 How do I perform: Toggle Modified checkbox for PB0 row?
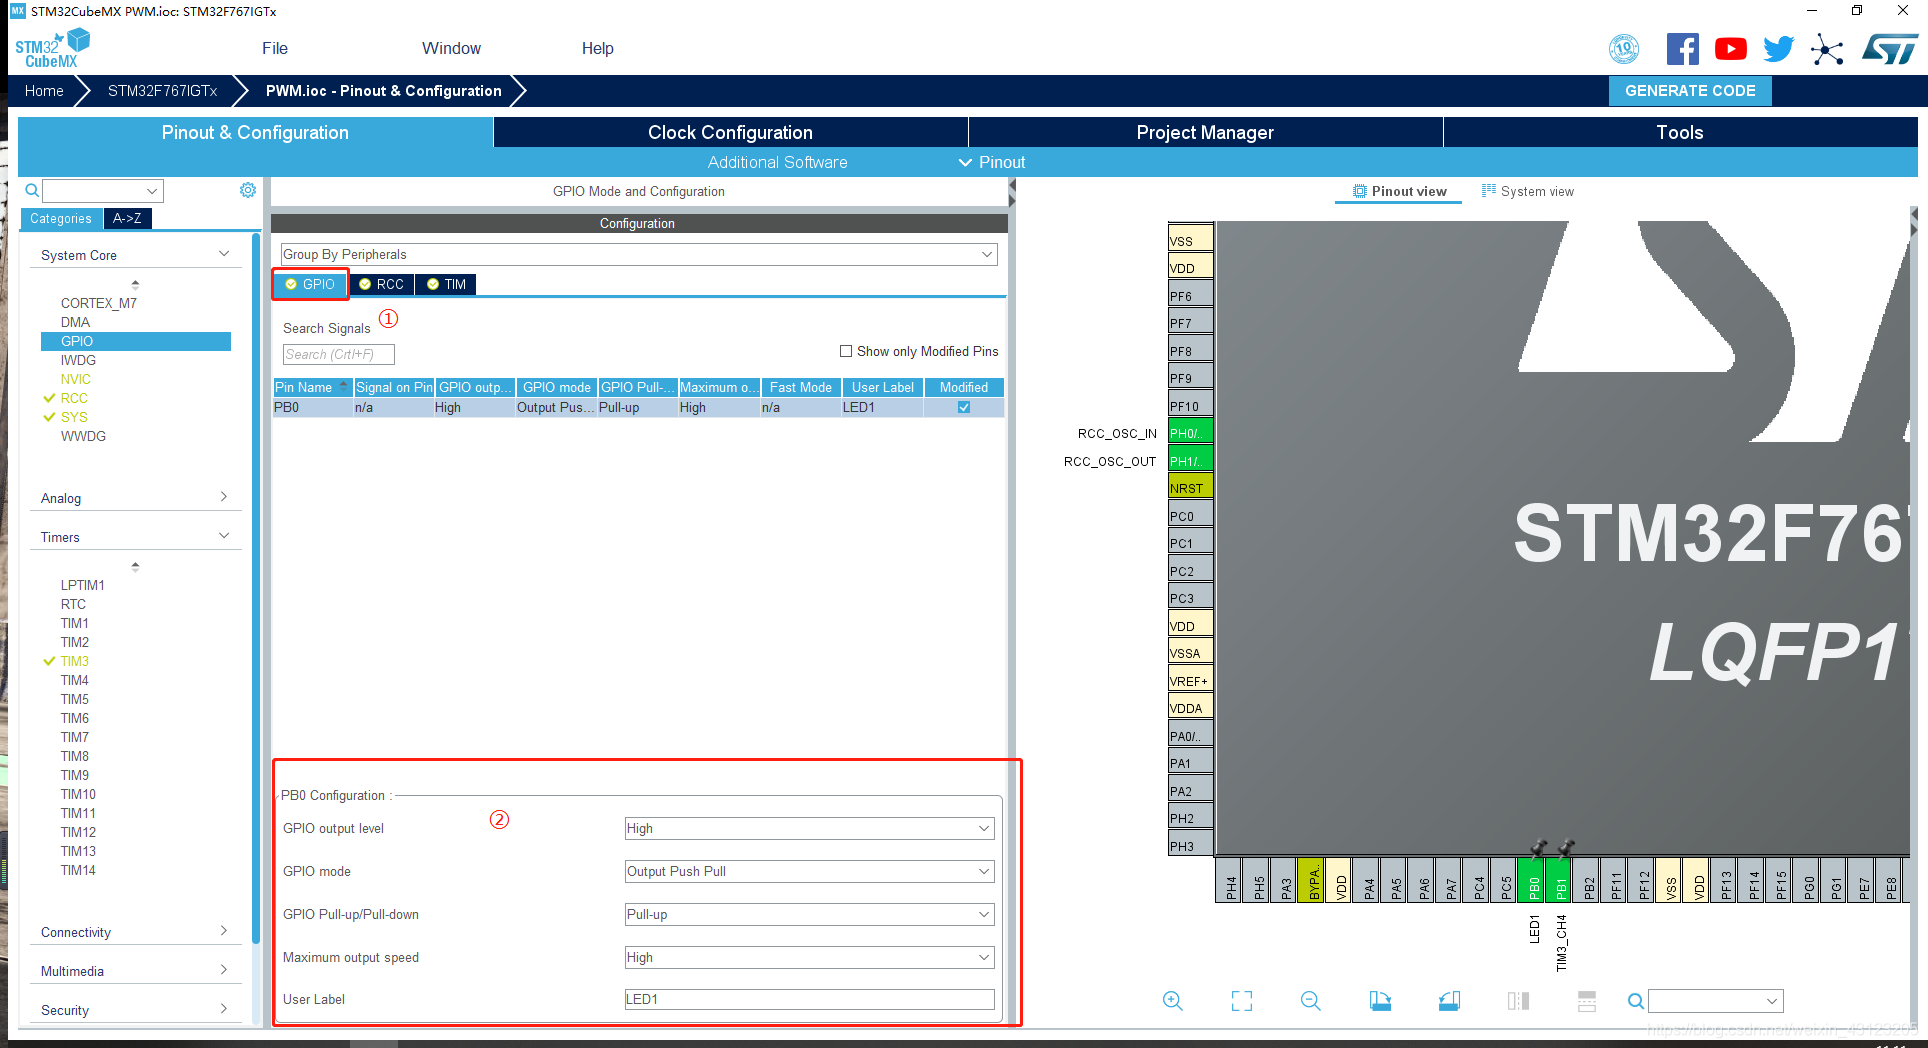[964, 407]
